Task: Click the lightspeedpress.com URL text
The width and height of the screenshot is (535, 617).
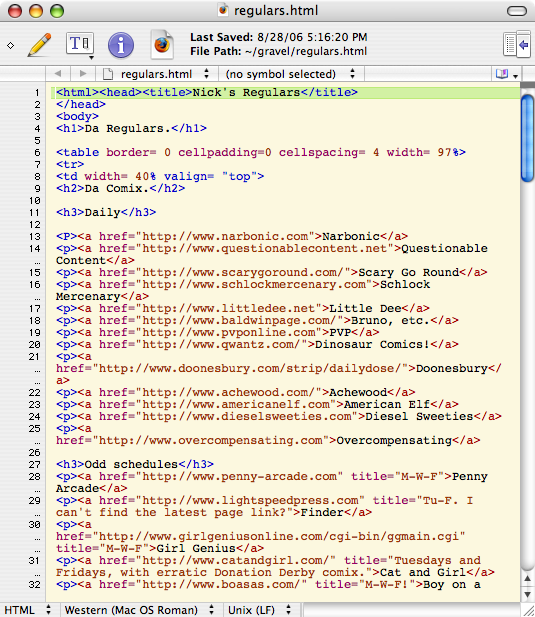Action: (x=250, y=501)
